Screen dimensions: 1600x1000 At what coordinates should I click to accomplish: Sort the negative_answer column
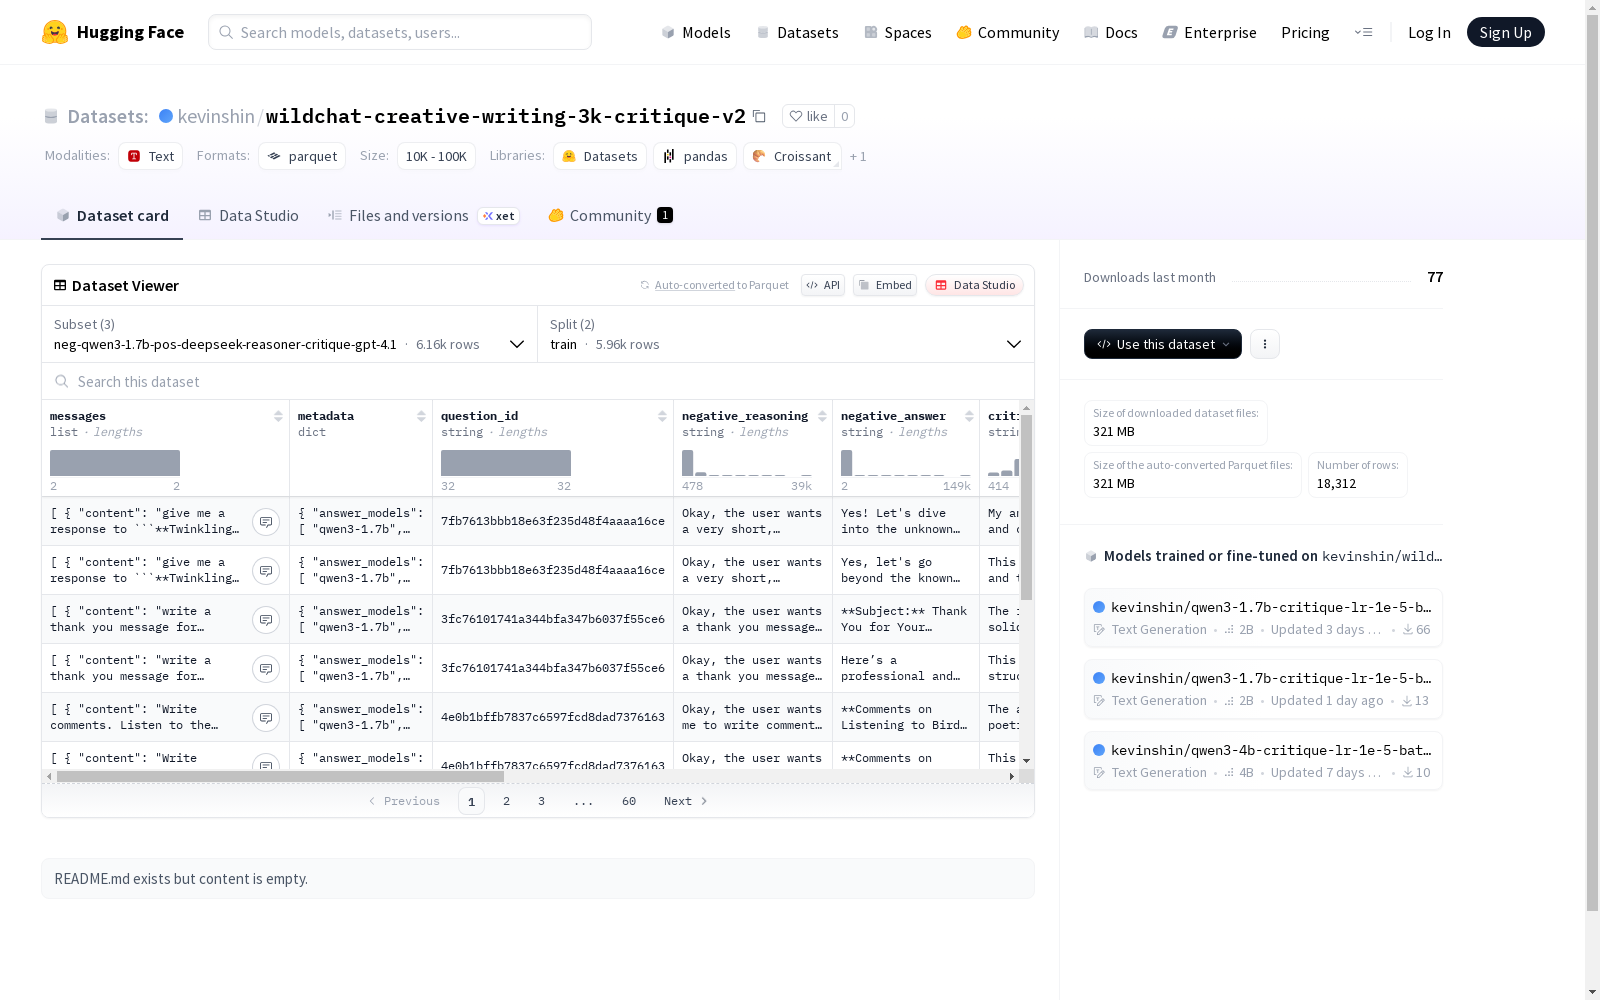coord(969,416)
